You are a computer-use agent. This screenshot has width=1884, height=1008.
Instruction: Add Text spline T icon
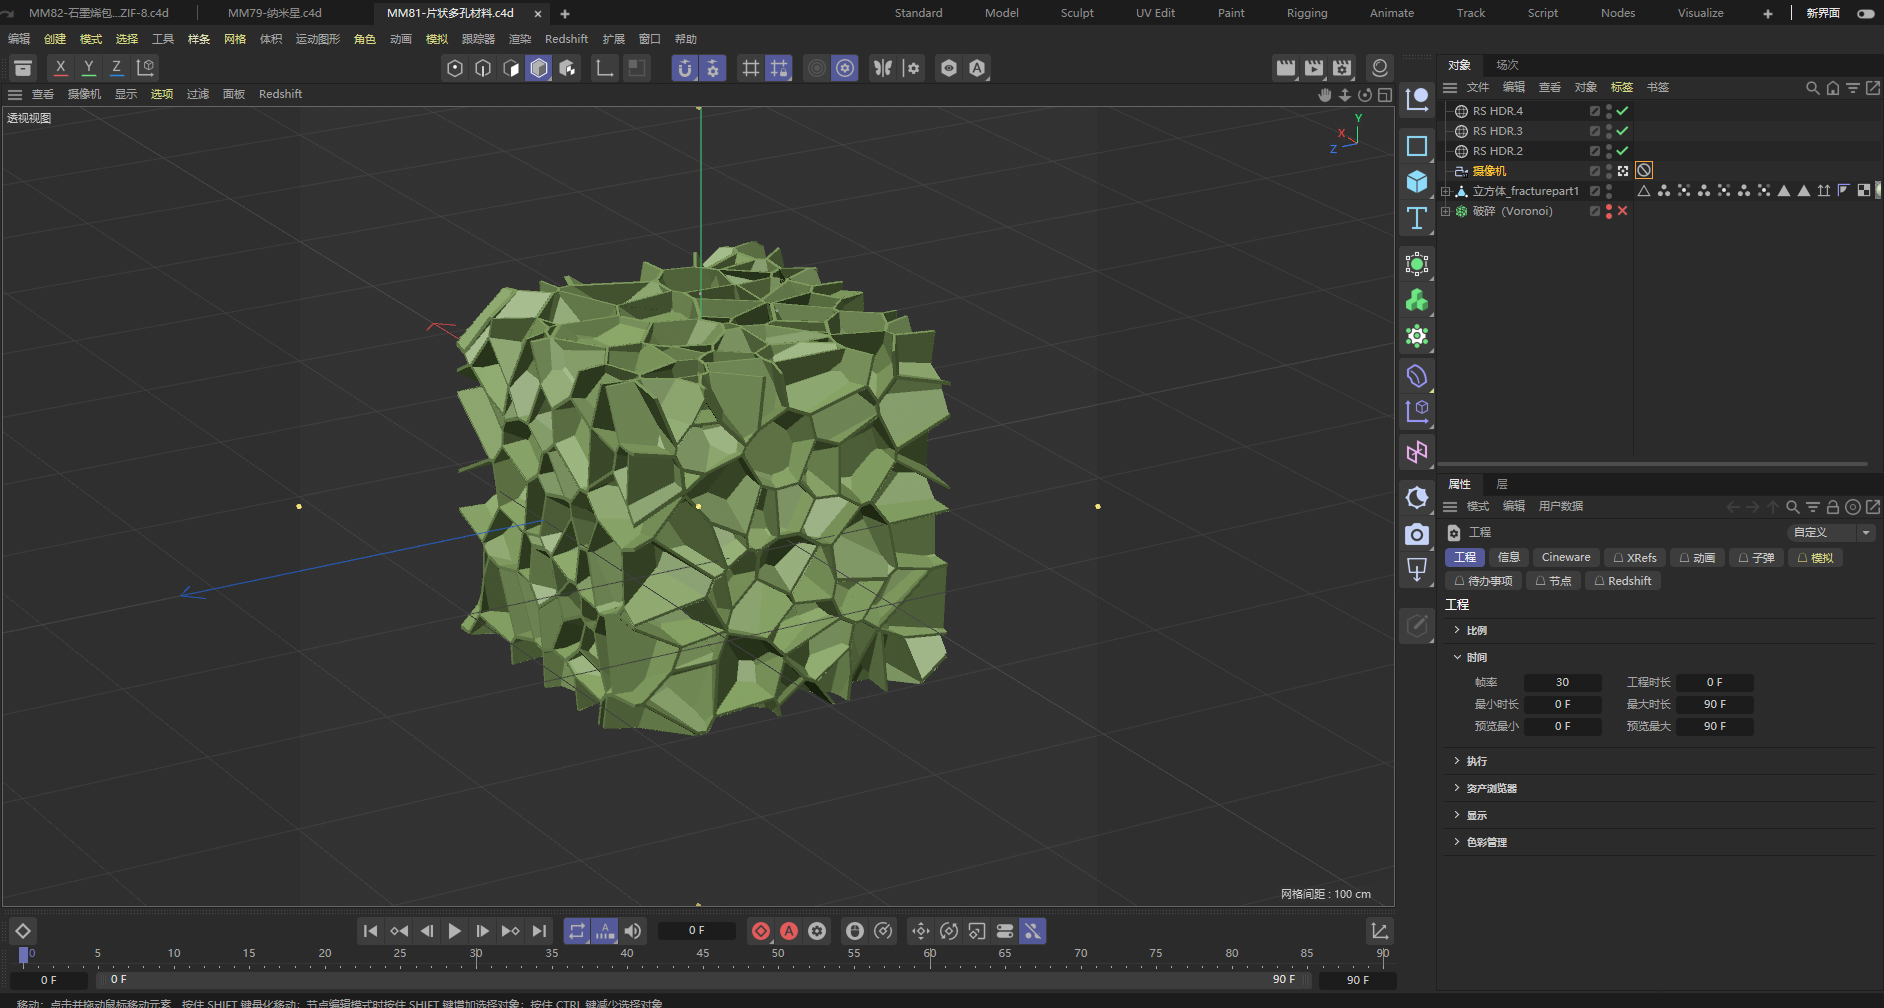(x=1417, y=218)
